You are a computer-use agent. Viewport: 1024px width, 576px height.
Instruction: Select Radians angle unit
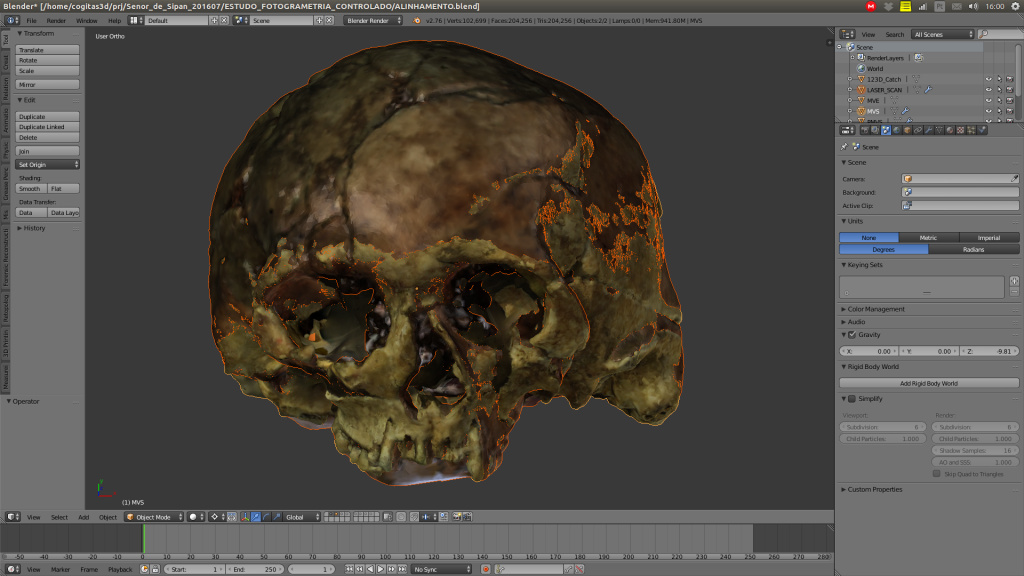click(974, 249)
